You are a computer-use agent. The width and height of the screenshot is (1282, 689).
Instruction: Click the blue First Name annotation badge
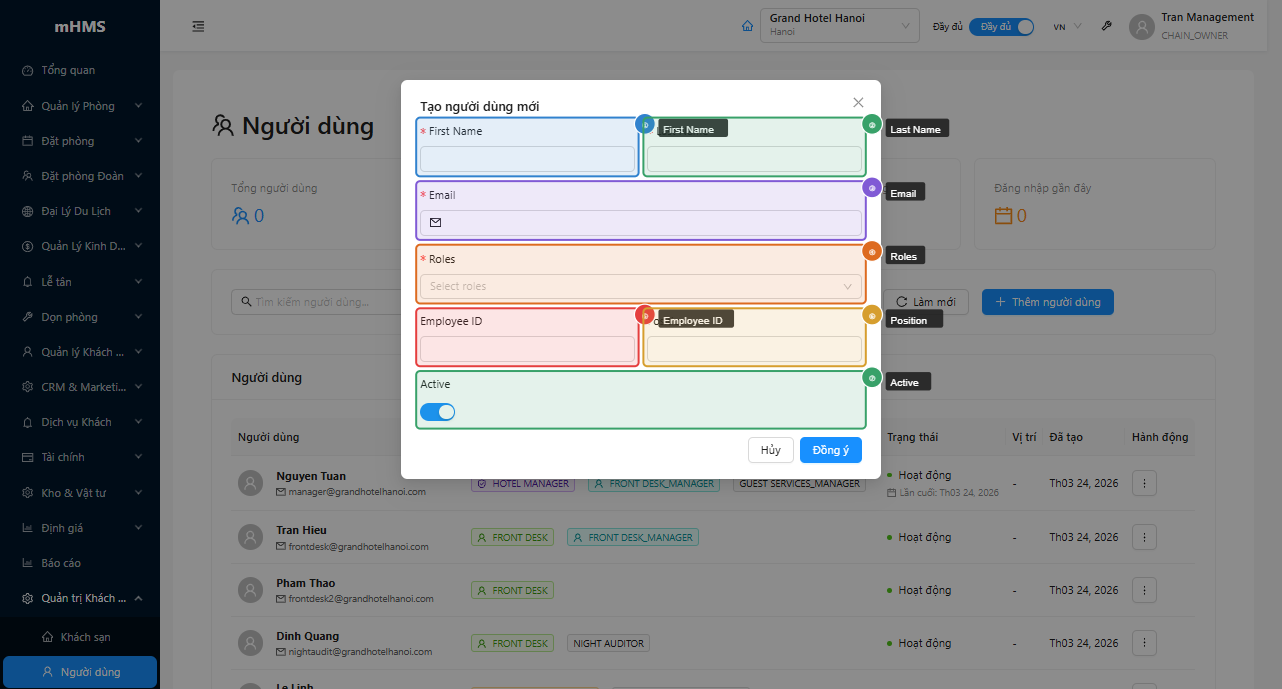coord(645,125)
